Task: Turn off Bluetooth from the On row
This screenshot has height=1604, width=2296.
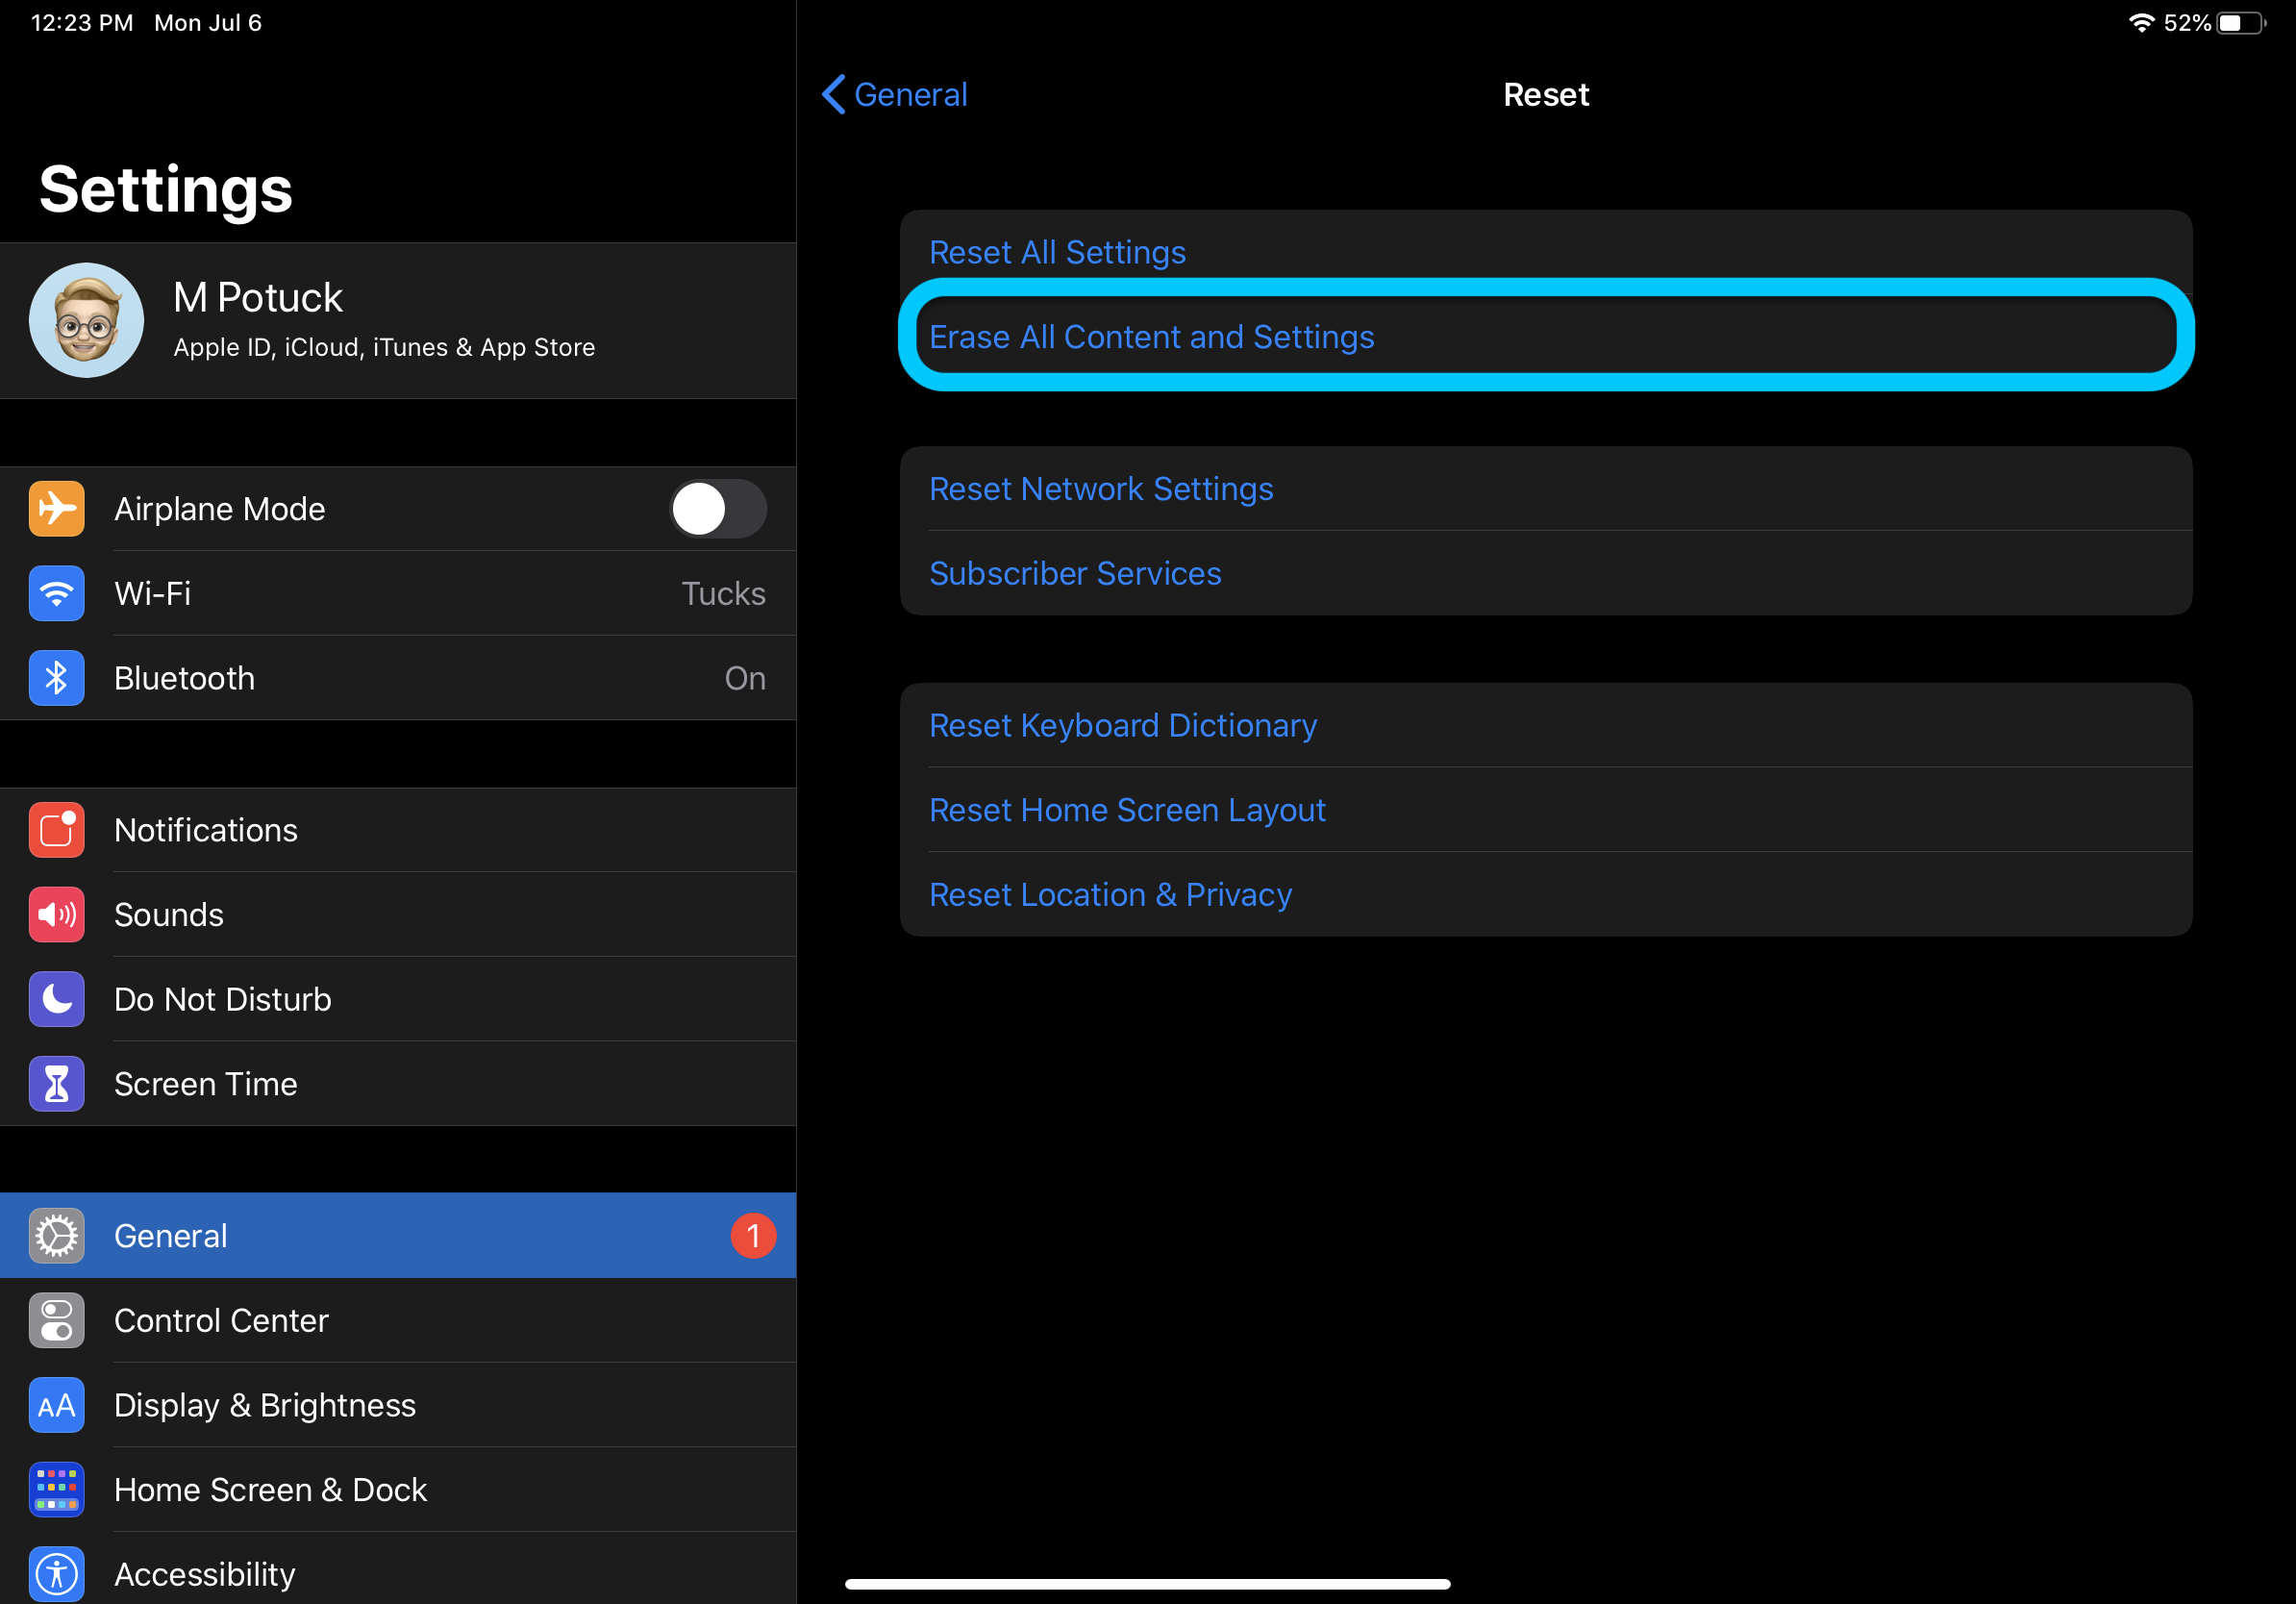Action: (744, 677)
